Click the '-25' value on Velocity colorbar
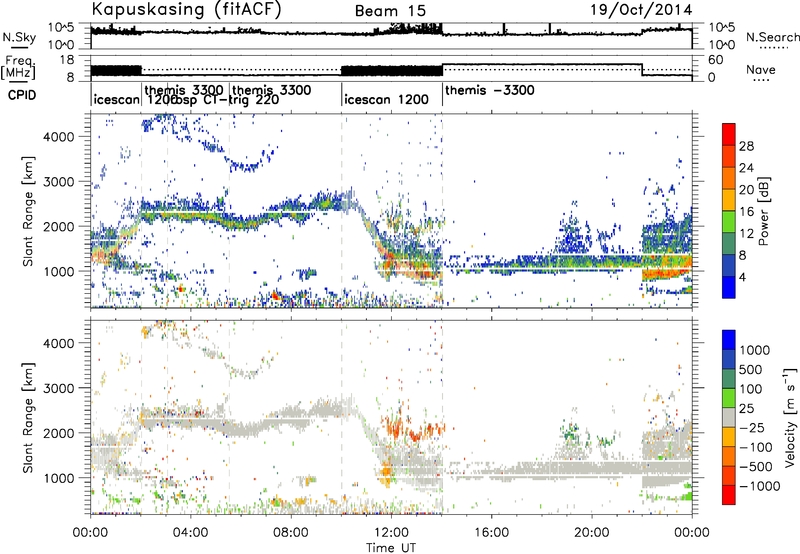The height and width of the screenshot is (554, 800). pyautogui.click(x=751, y=428)
